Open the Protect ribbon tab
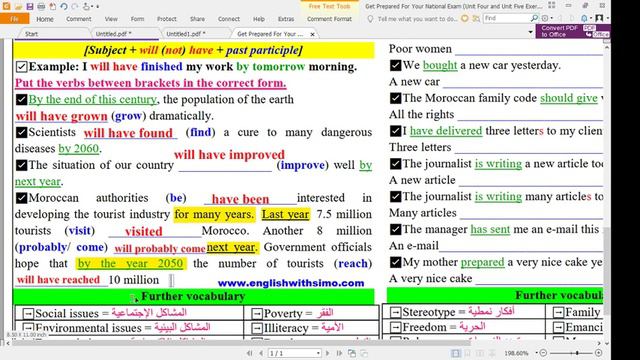The height and width of the screenshot is (360, 640). coord(167,19)
